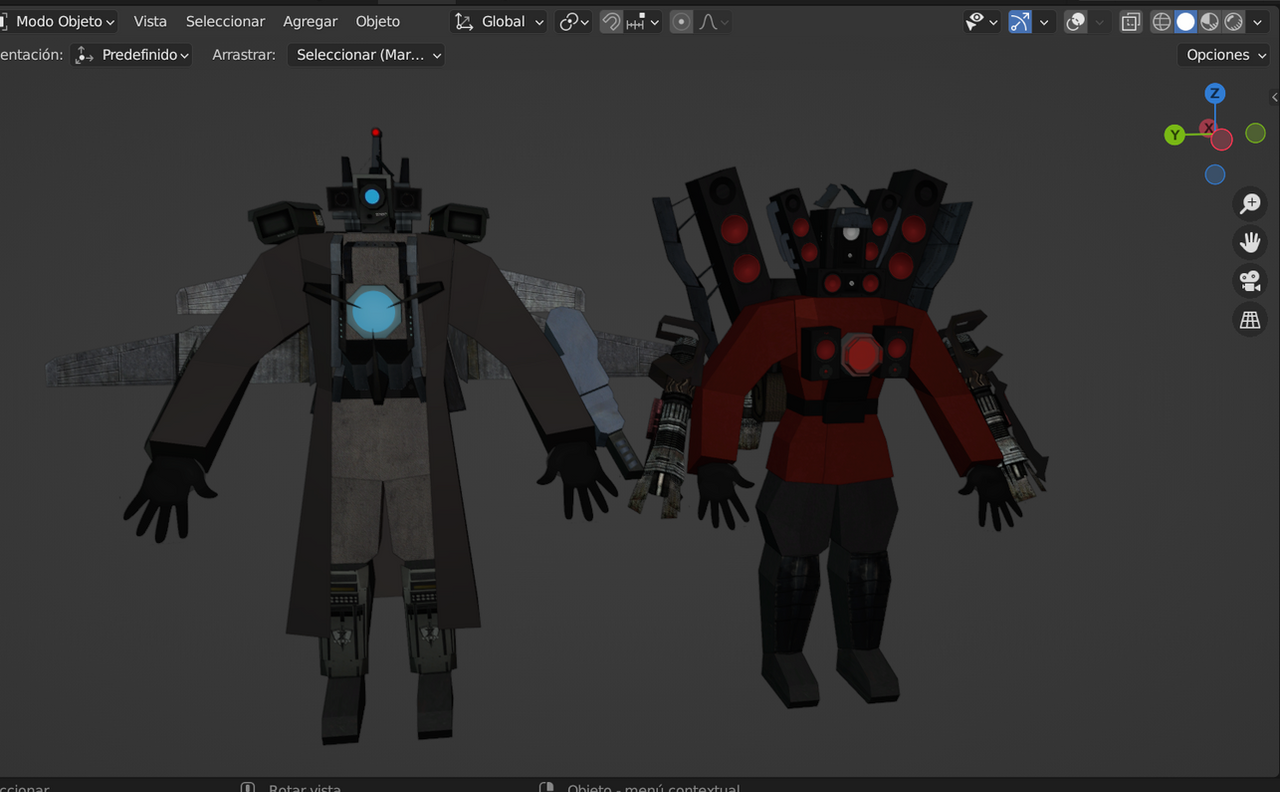
Task: Open the overlays options arrow
Action: (1100, 21)
